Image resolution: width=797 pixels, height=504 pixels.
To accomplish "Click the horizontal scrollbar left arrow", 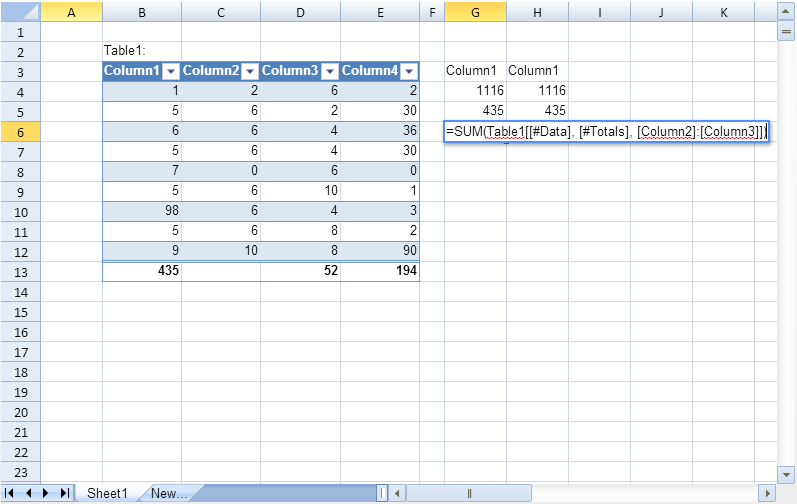I will tap(397, 493).
